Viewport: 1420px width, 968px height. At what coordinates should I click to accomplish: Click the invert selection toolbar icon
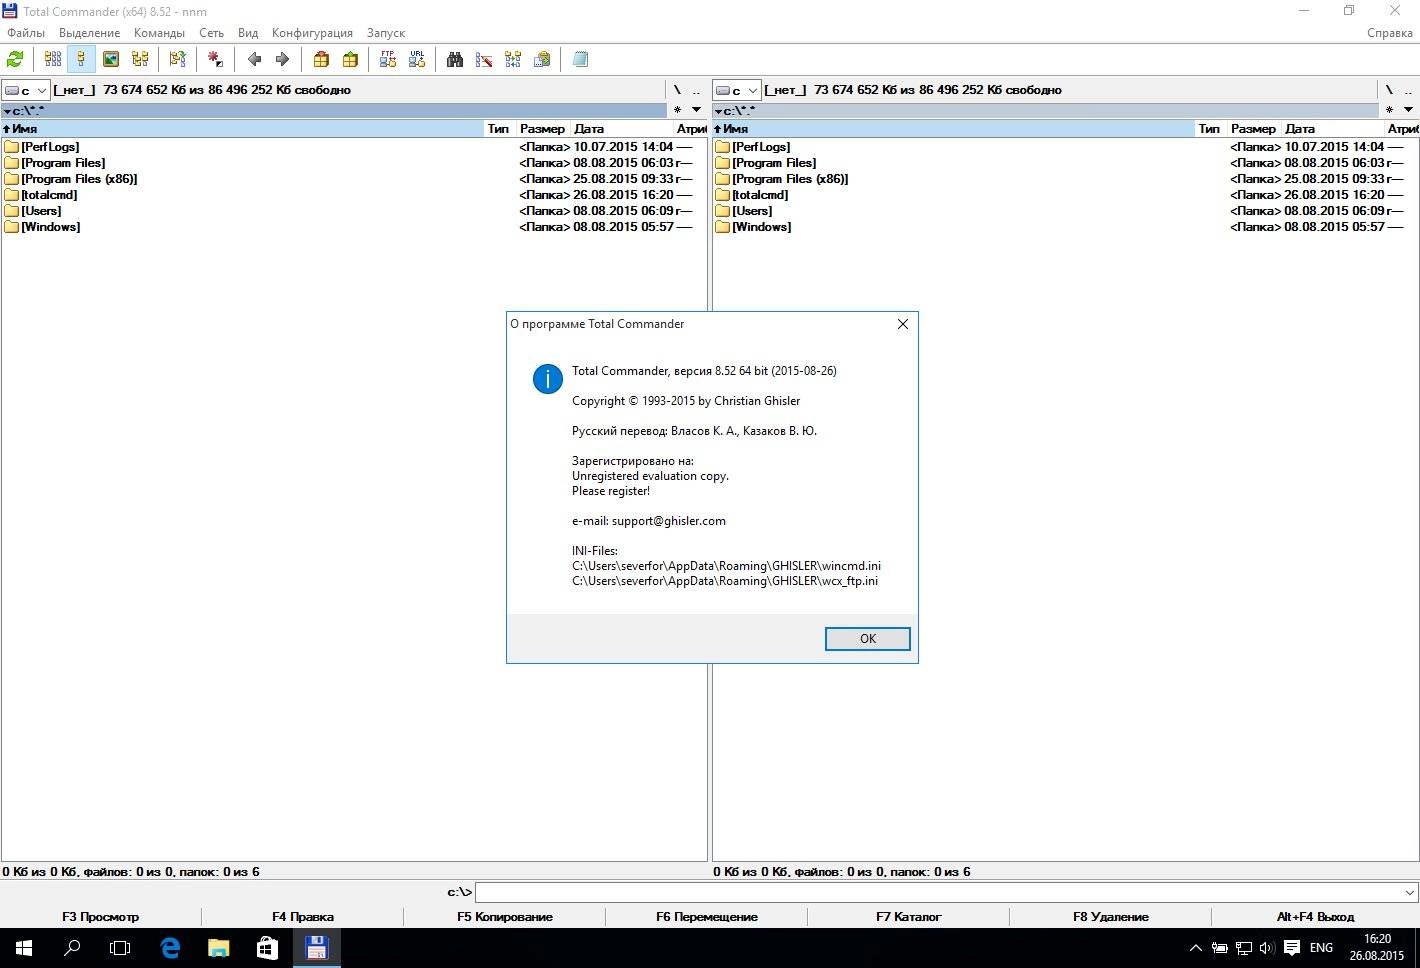[215, 60]
